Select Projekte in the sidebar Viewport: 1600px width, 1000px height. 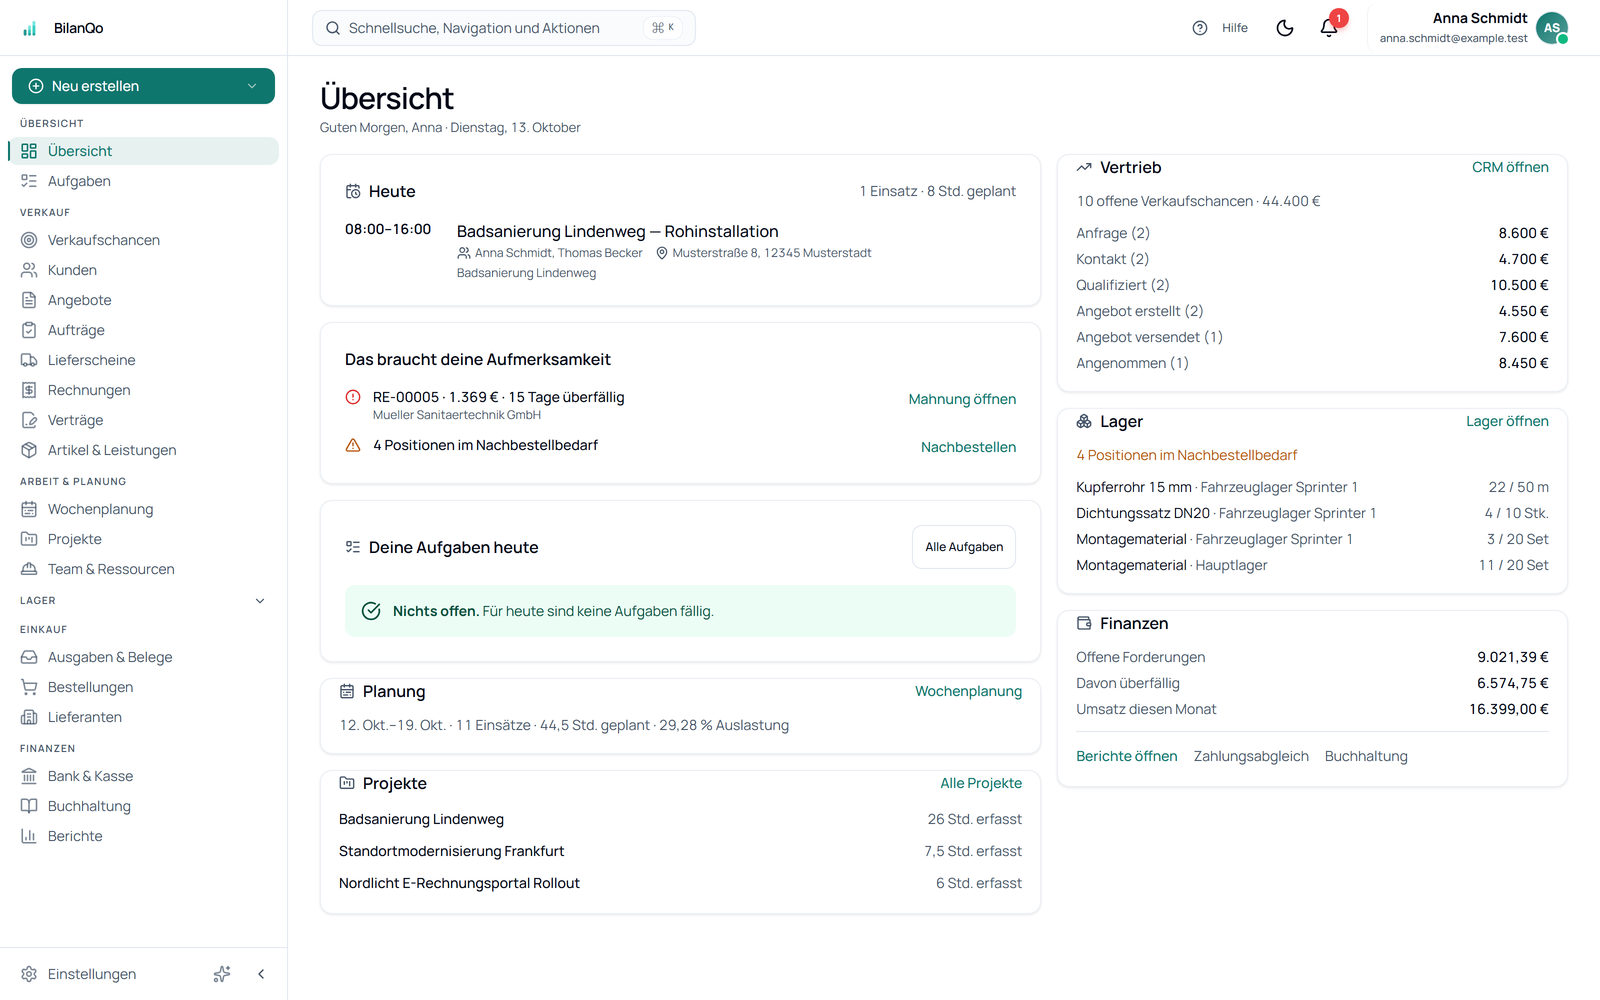(143, 539)
